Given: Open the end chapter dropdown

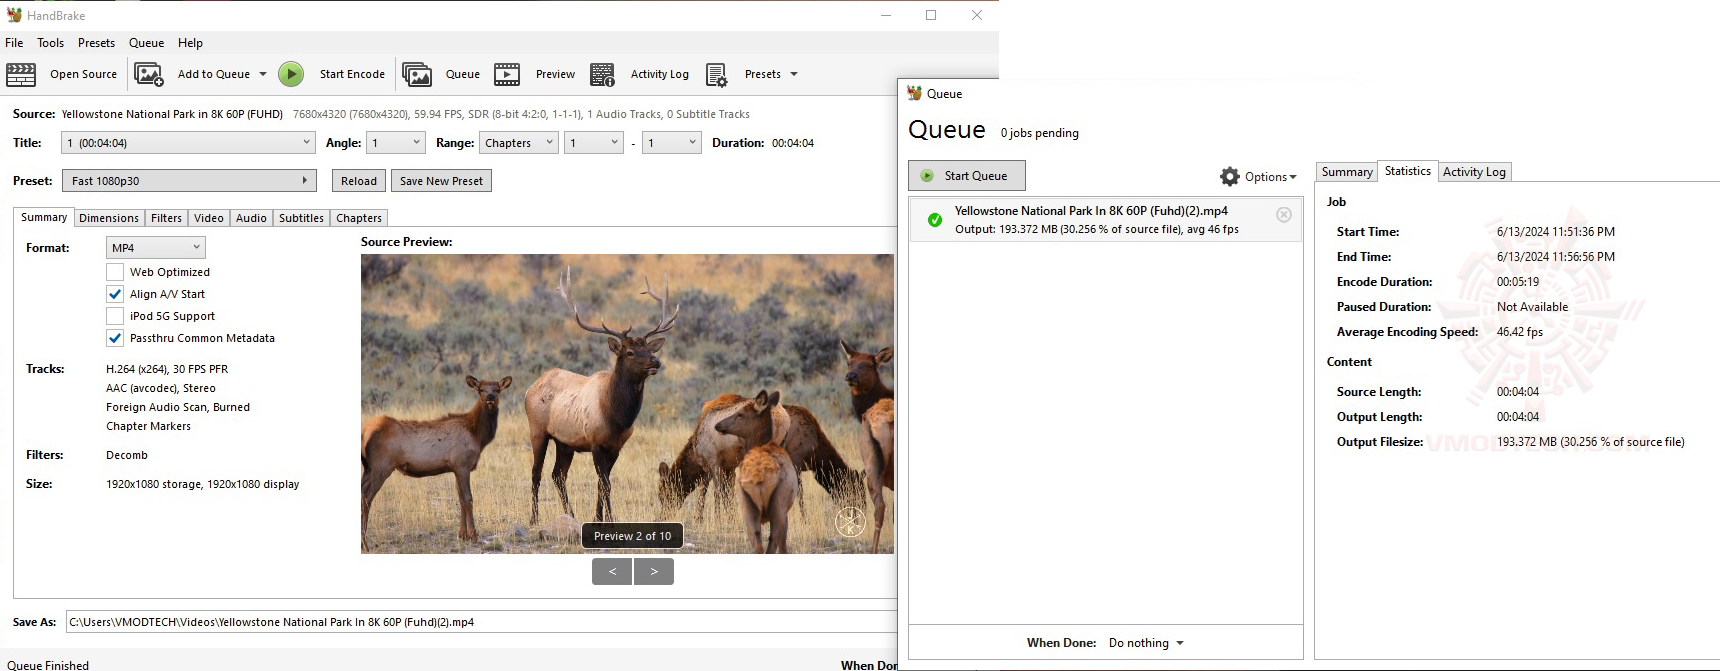Looking at the screenshot, I should click(671, 143).
